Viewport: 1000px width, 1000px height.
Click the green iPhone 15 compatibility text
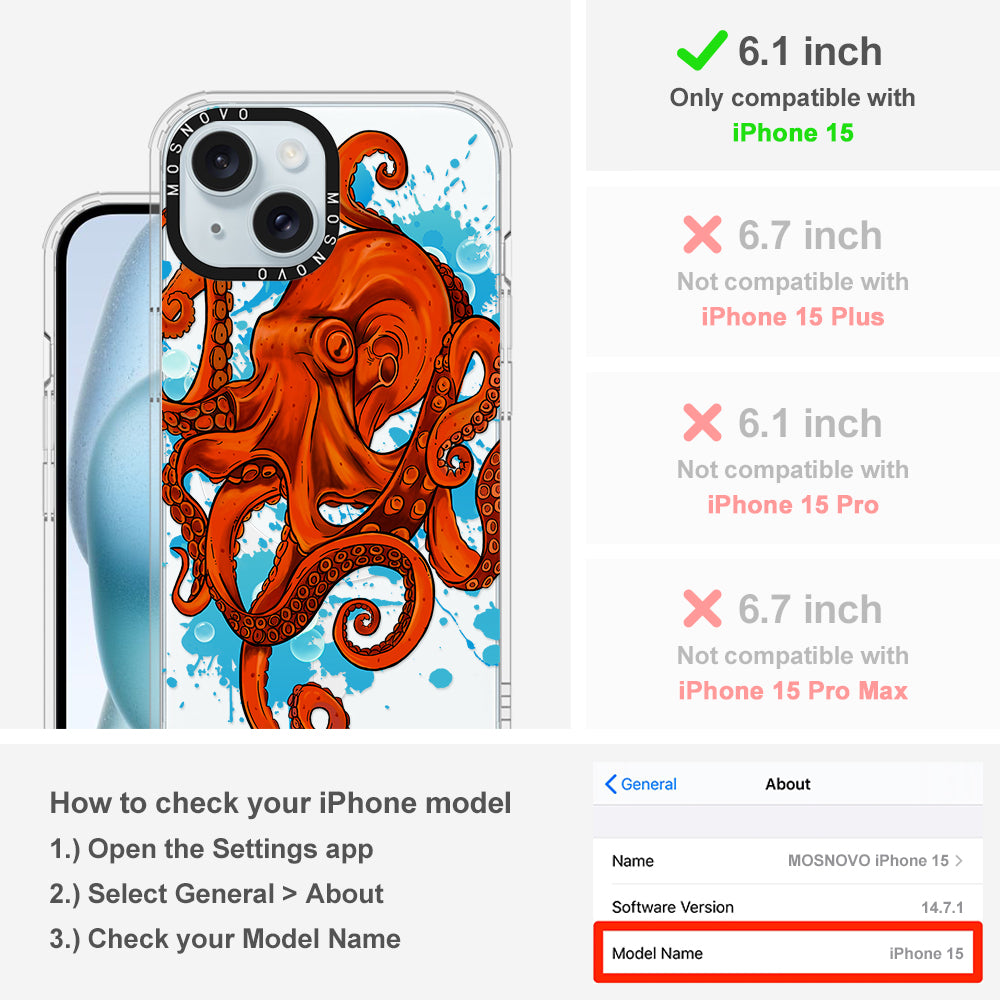793,133
